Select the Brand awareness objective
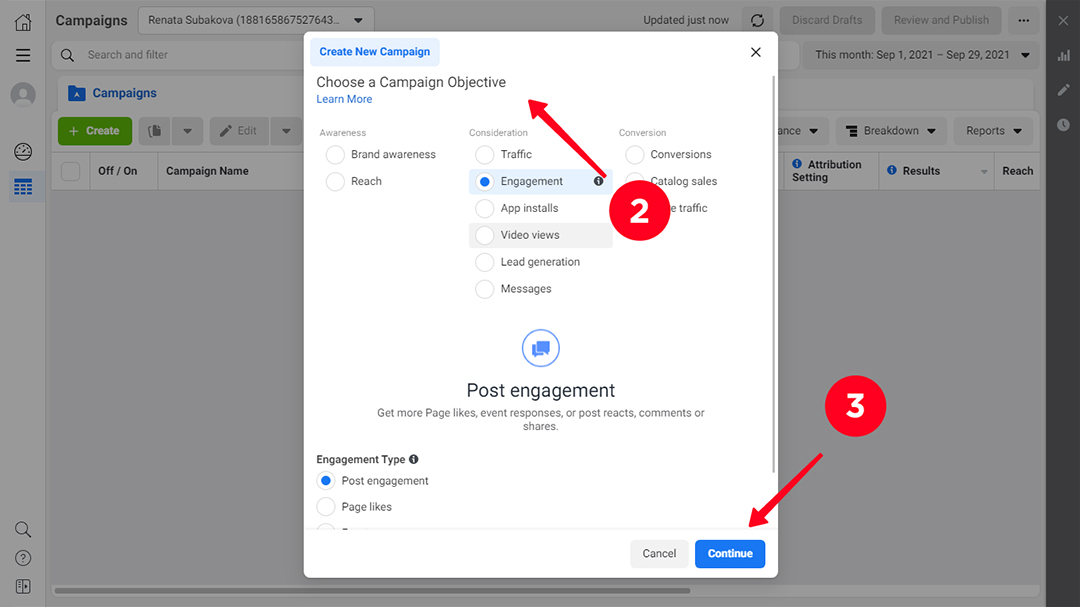Image resolution: width=1080 pixels, height=607 pixels. (x=335, y=154)
